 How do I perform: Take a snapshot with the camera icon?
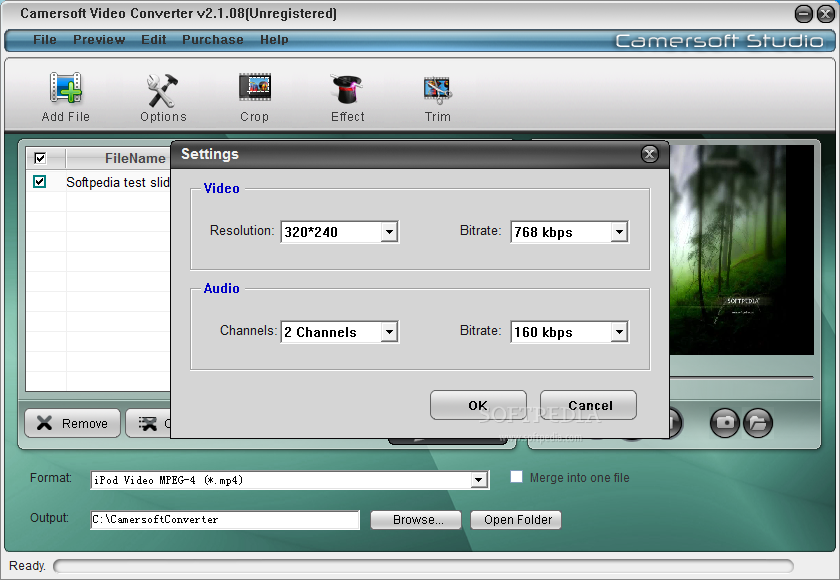[725, 423]
